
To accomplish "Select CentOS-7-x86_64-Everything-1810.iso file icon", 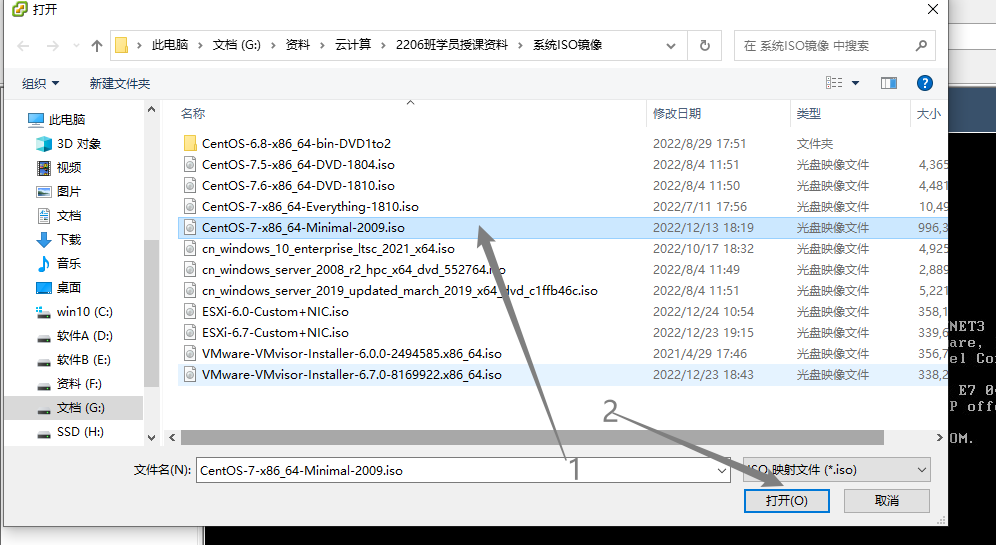I will pos(189,206).
